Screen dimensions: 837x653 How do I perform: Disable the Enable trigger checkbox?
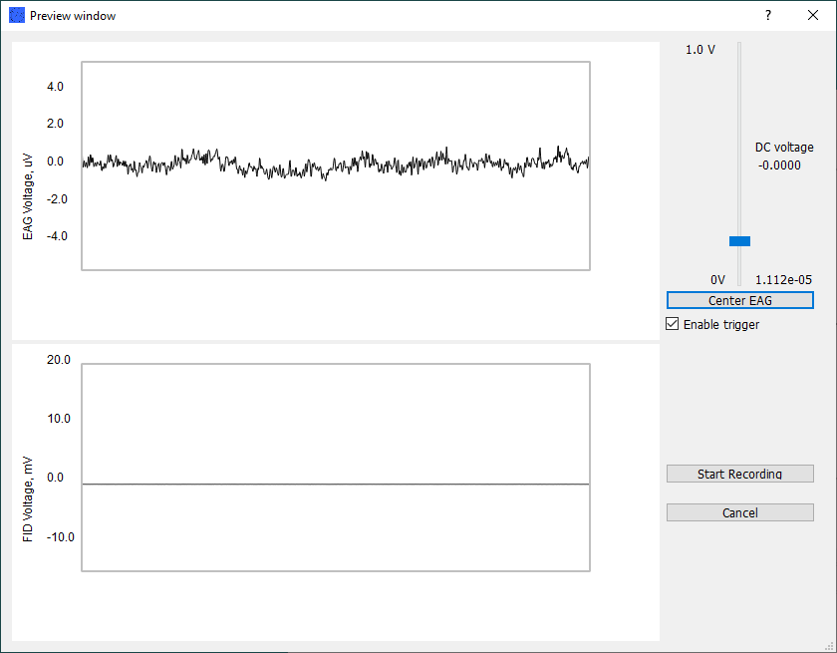pos(673,324)
